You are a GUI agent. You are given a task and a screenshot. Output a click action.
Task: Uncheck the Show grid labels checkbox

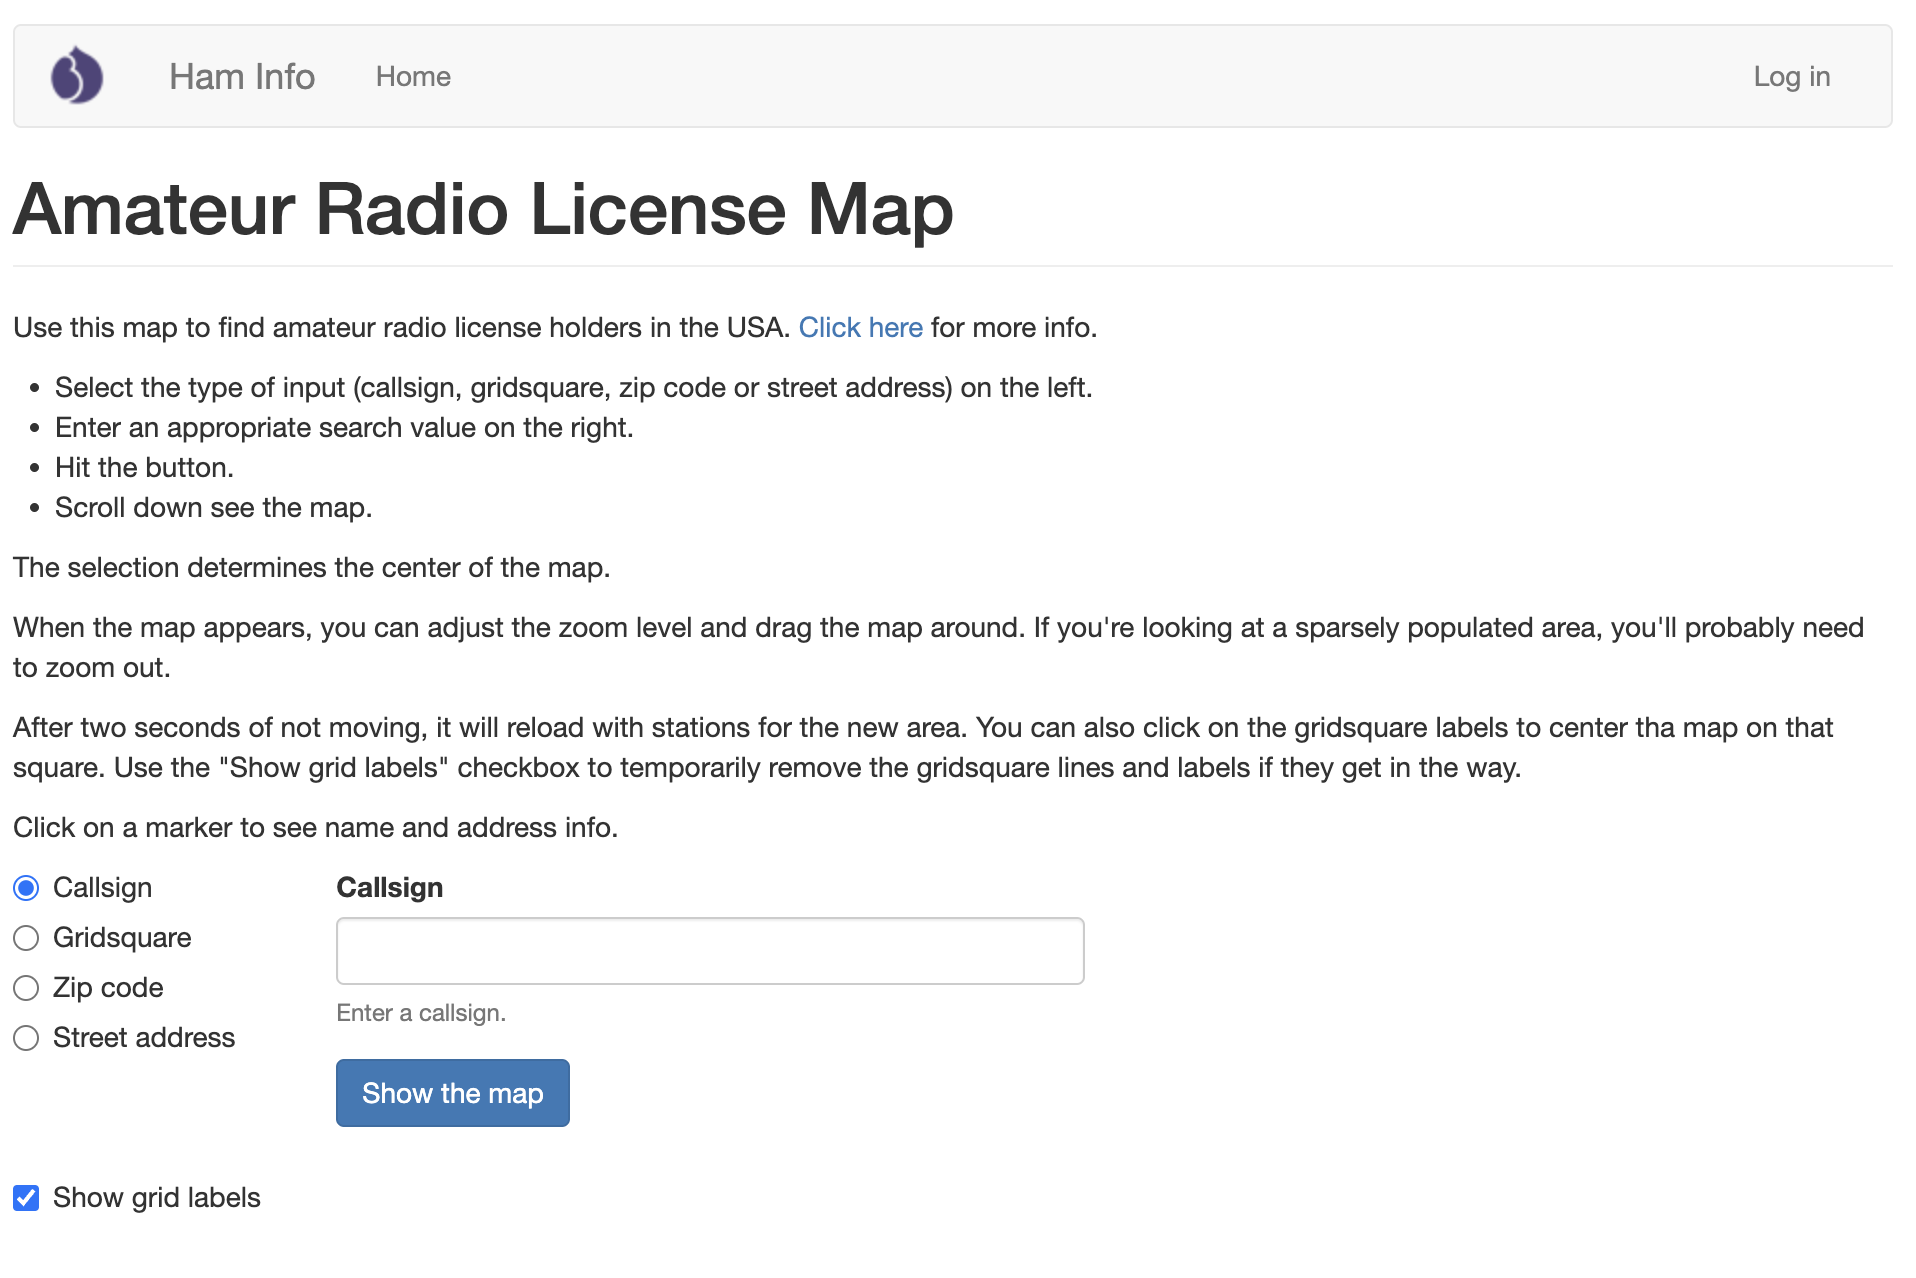[x=26, y=1198]
